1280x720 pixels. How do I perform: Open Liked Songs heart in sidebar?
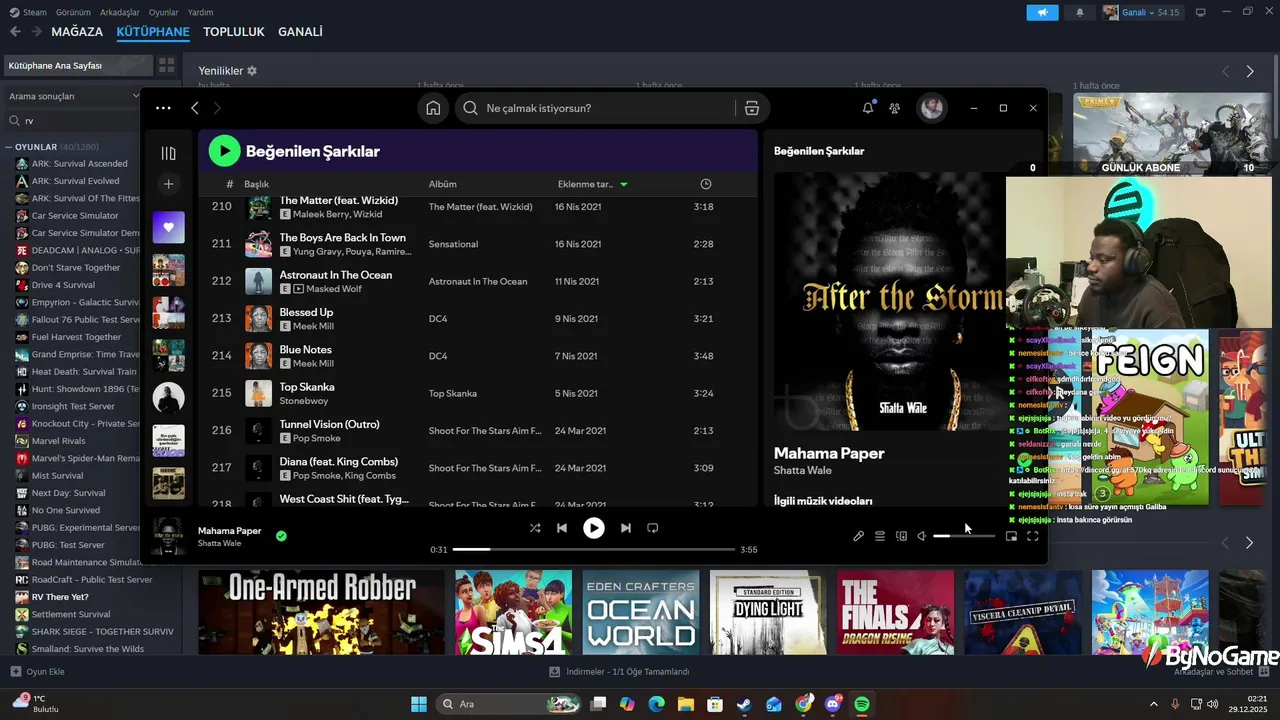168,227
